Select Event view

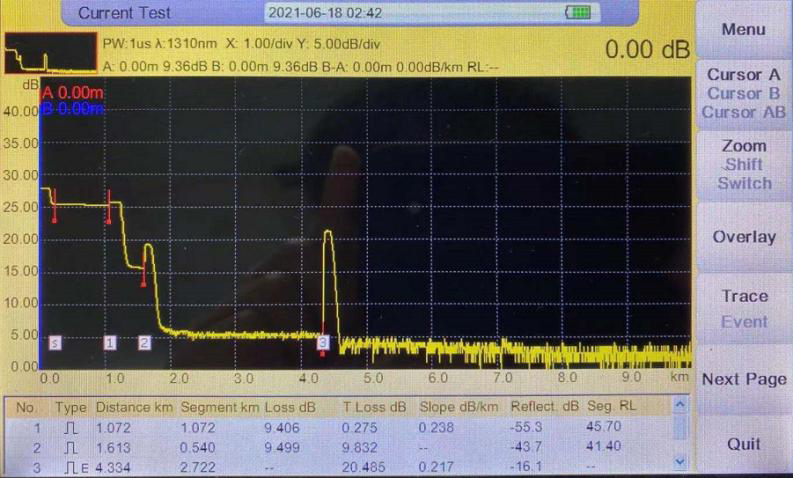coord(744,322)
